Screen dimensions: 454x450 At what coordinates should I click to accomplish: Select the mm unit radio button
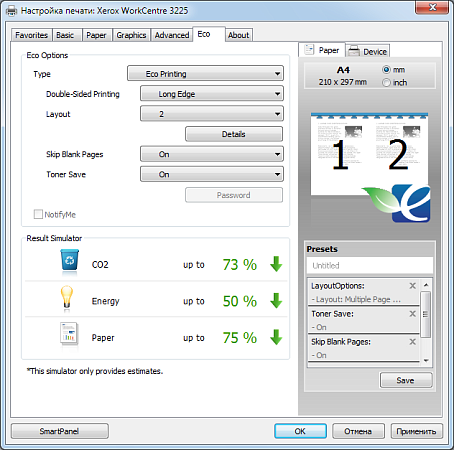coord(386,70)
